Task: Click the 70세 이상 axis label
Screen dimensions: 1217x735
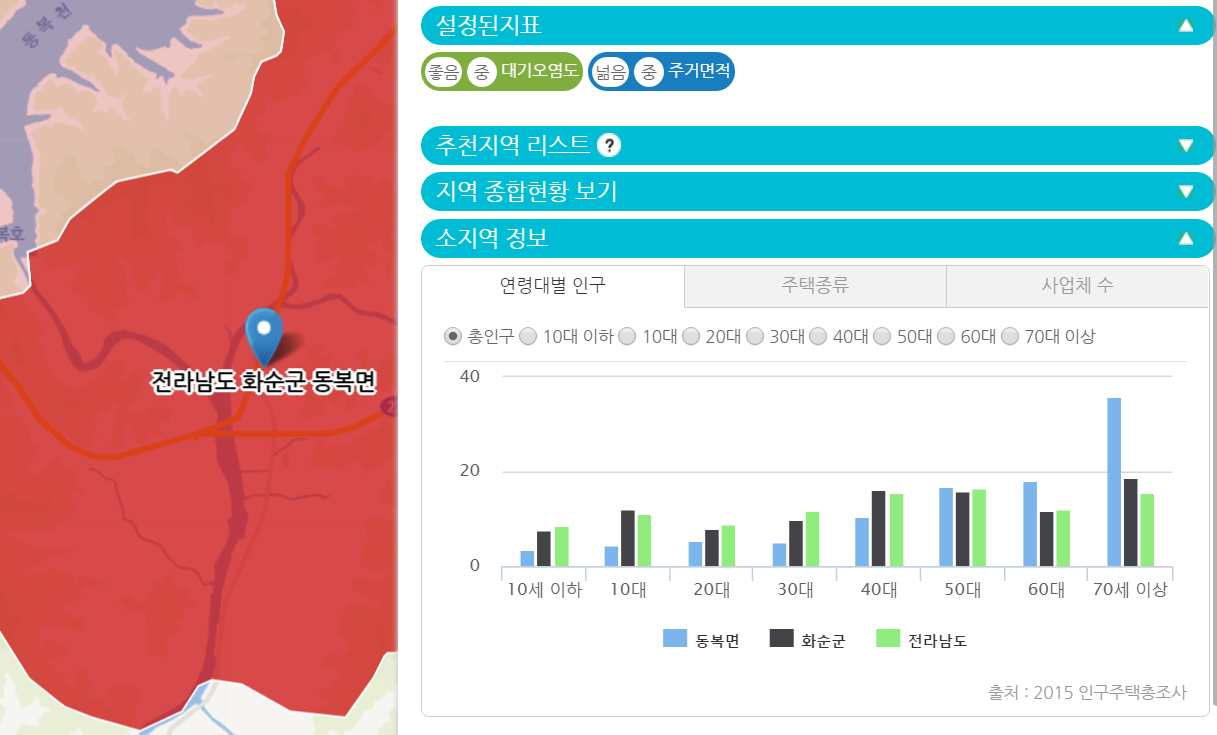Action: pyautogui.click(x=1130, y=590)
